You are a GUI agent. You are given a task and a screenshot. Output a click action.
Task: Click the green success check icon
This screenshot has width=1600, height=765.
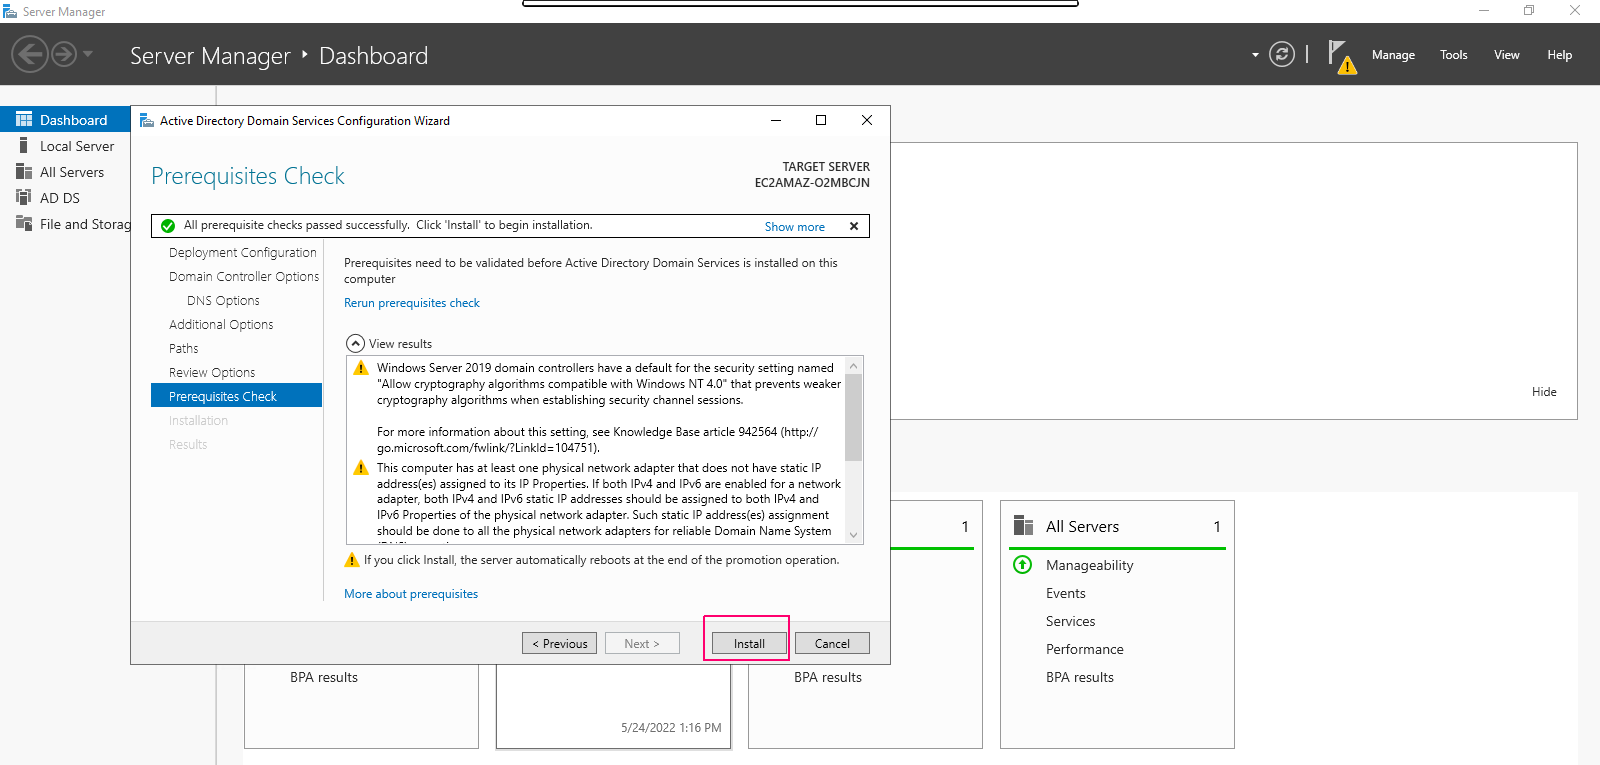click(168, 226)
